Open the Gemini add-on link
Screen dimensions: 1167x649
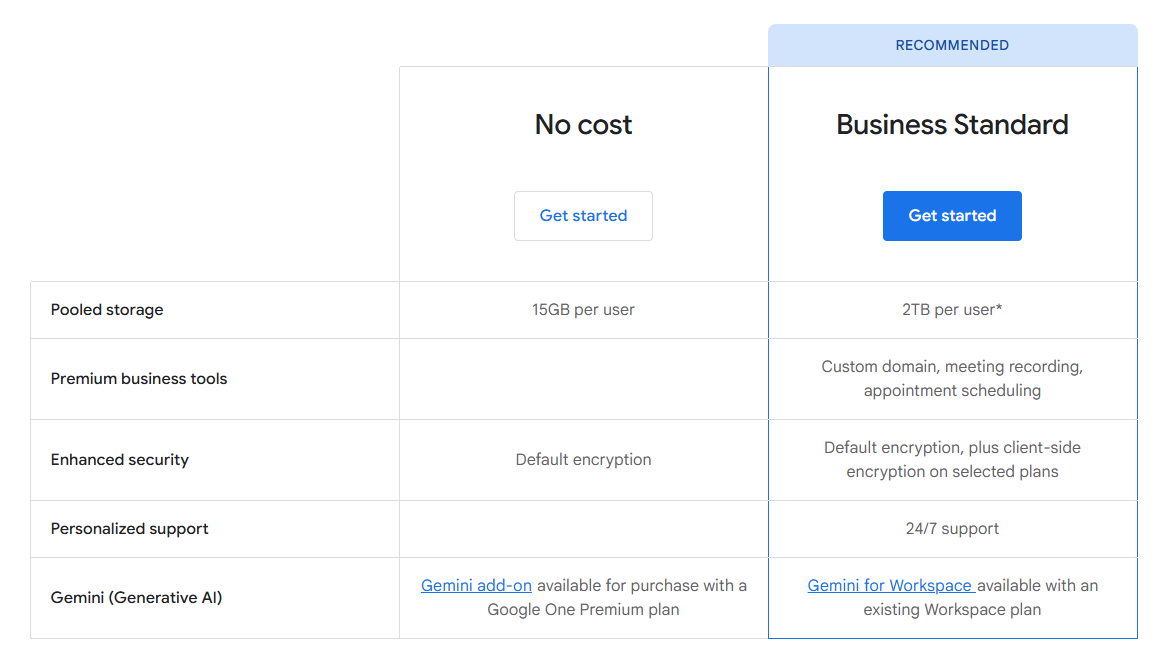click(476, 586)
